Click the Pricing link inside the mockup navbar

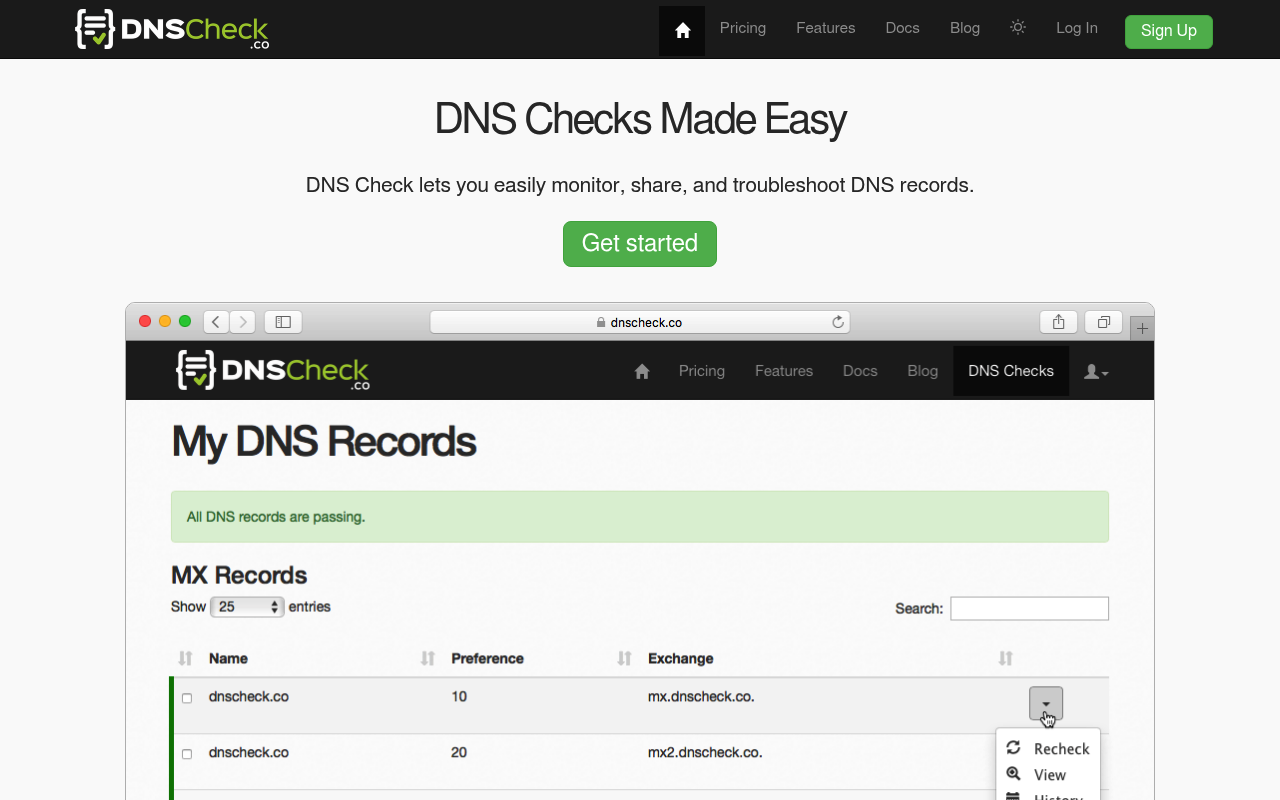point(702,371)
